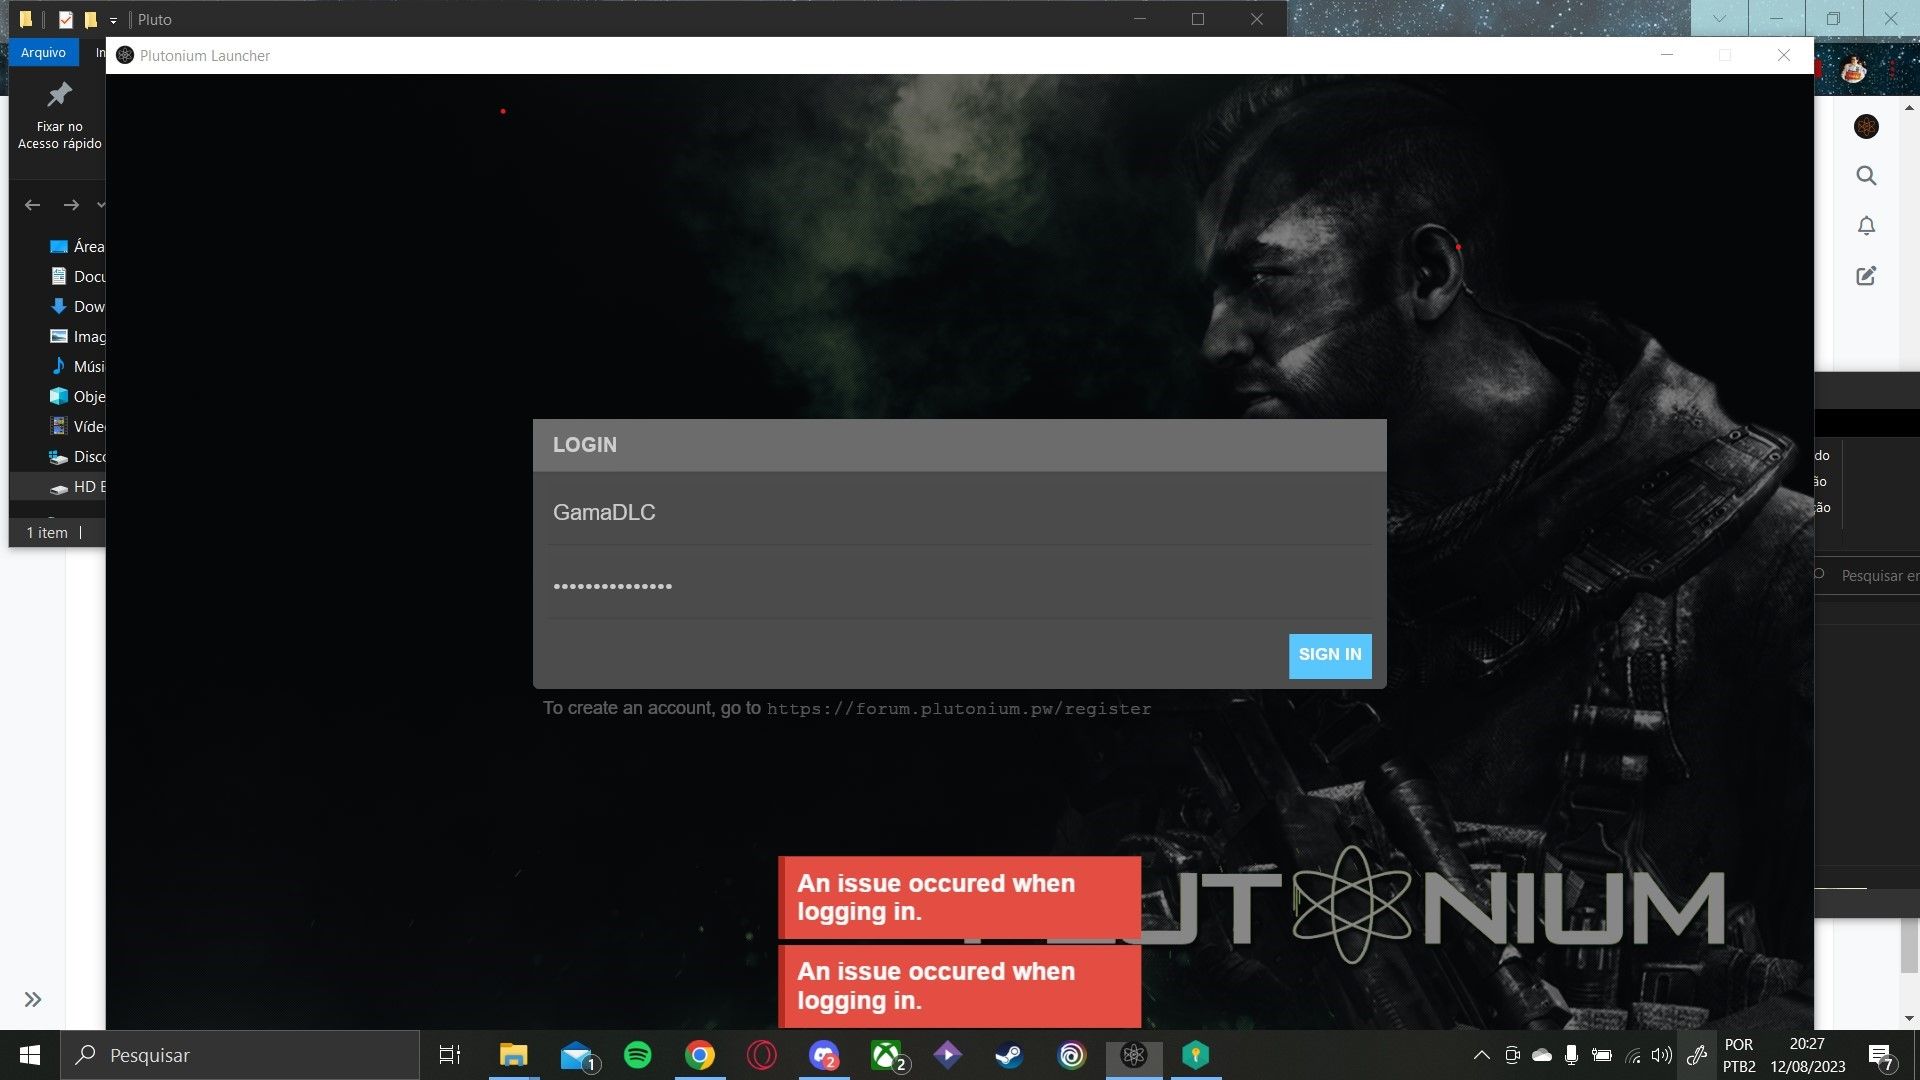Open the dropdown chevron in background window title
This screenshot has height=1080, width=1920.
[x=1719, y=18]
